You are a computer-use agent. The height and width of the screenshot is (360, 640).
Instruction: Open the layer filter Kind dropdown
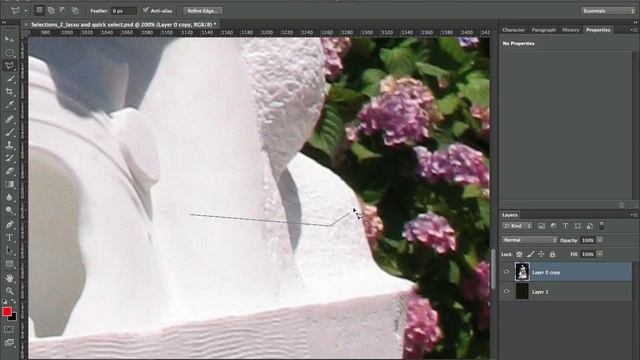(517, 226)
